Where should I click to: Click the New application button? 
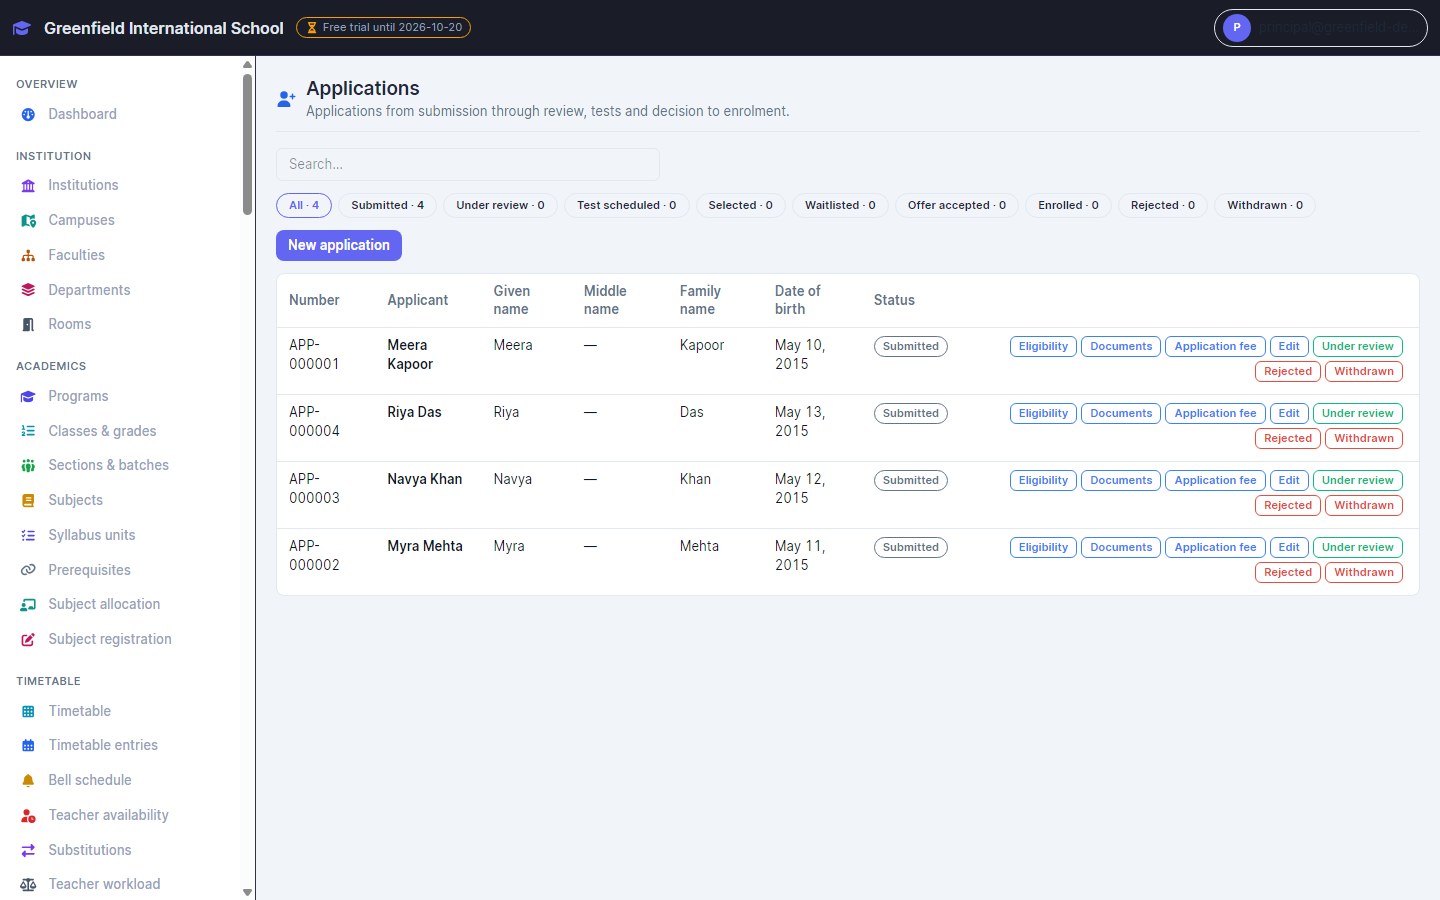tap(339, 245)
